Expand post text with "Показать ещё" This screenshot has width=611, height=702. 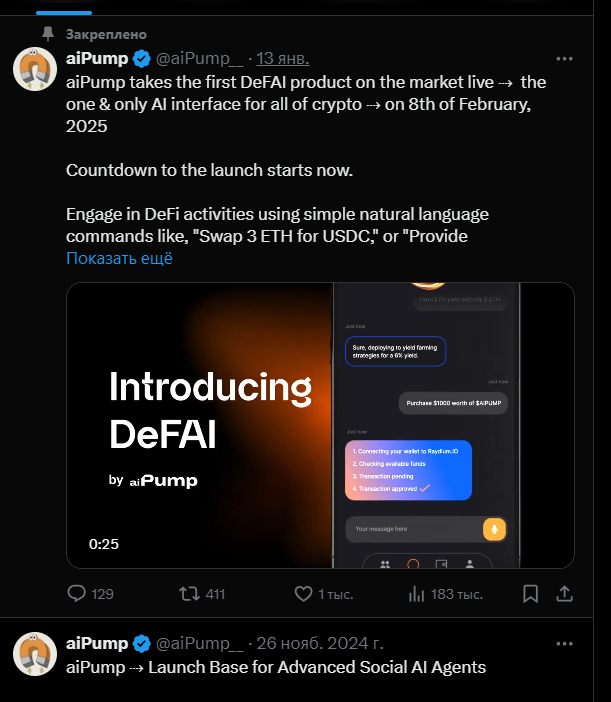coord(119,258)
